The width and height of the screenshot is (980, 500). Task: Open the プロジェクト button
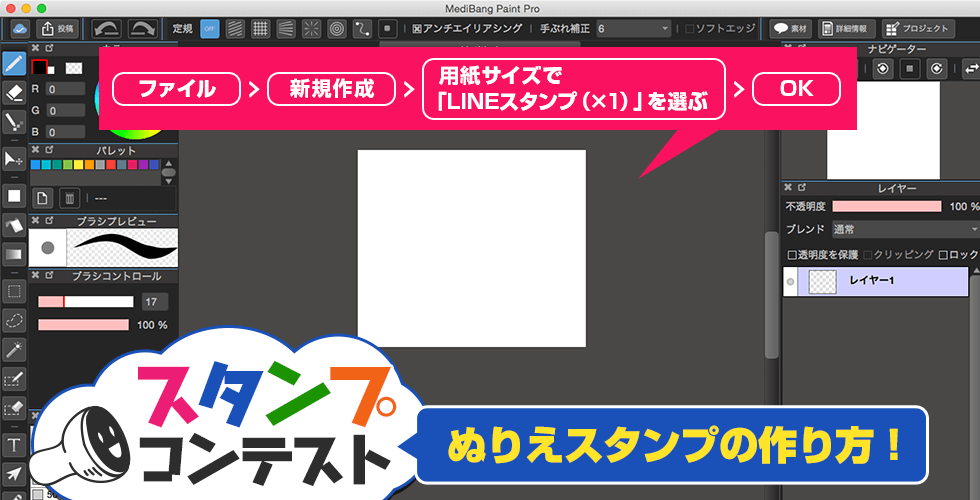pos(919,29)
